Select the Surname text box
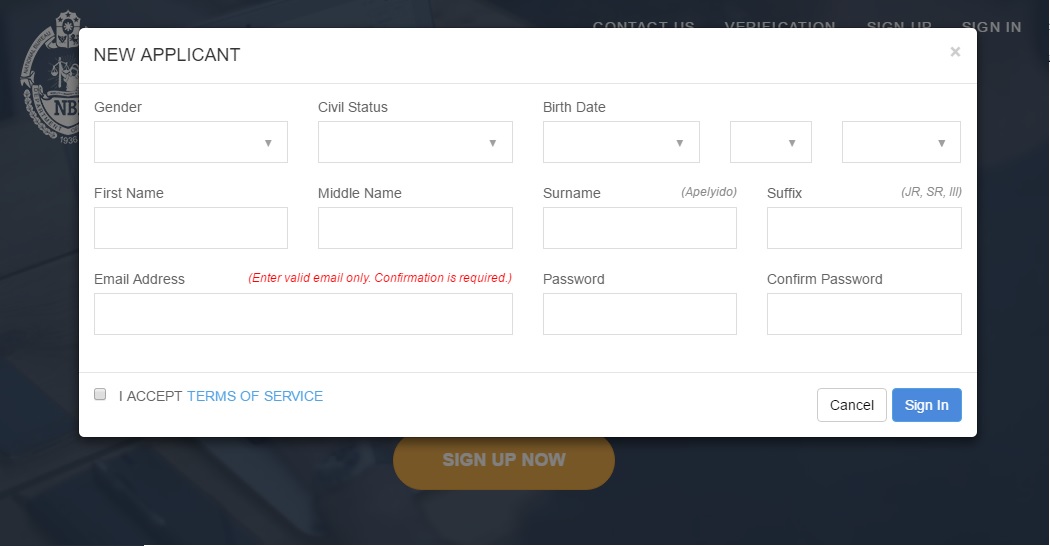 tap(640, 228)
